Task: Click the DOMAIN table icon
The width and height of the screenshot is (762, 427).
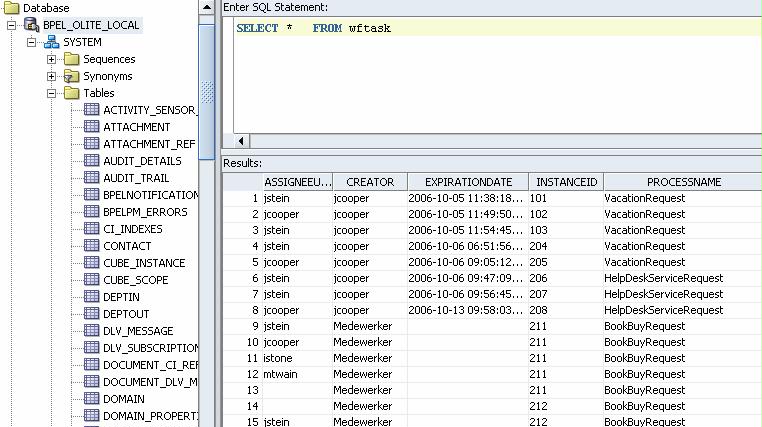Action: [x=91, y=398]
